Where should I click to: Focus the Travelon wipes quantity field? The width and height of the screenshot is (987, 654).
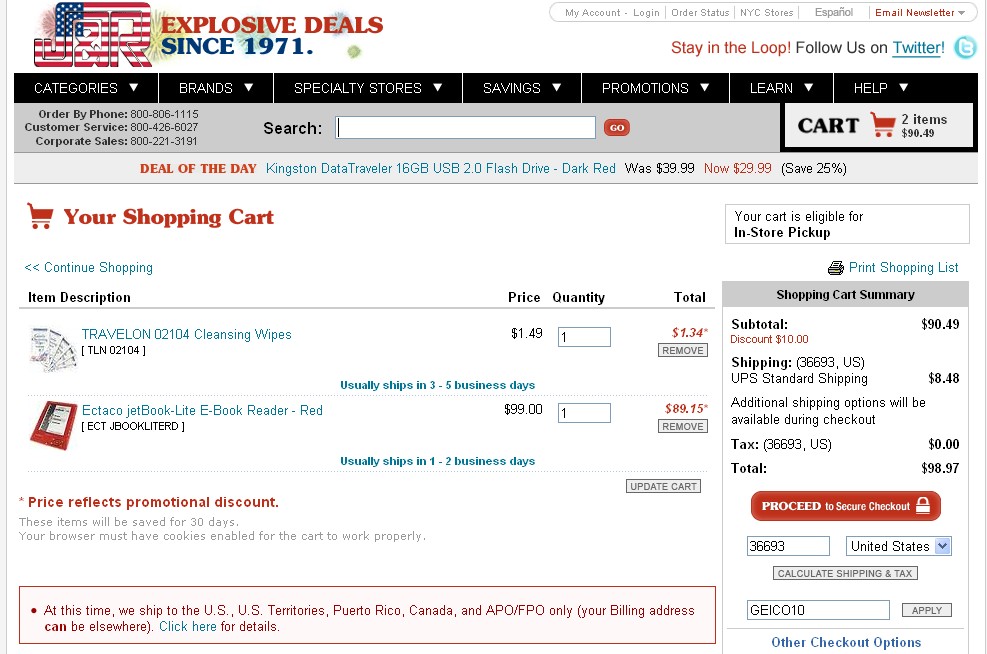click(x=584, y=337)
